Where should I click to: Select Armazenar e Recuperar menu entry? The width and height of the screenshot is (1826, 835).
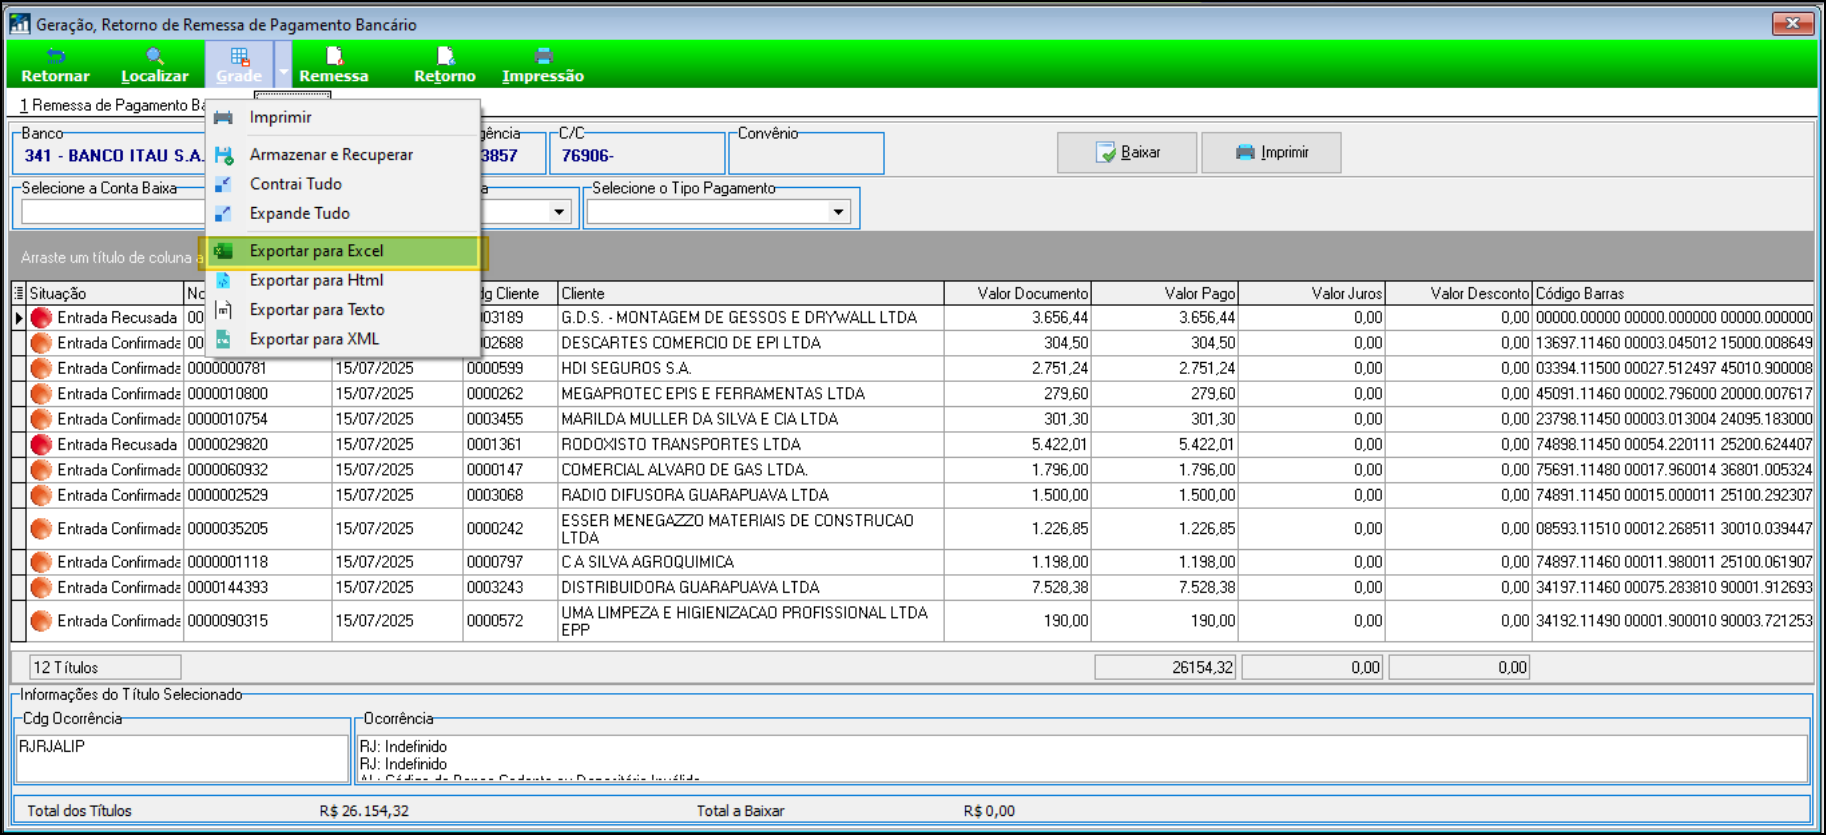click(342, 154)
